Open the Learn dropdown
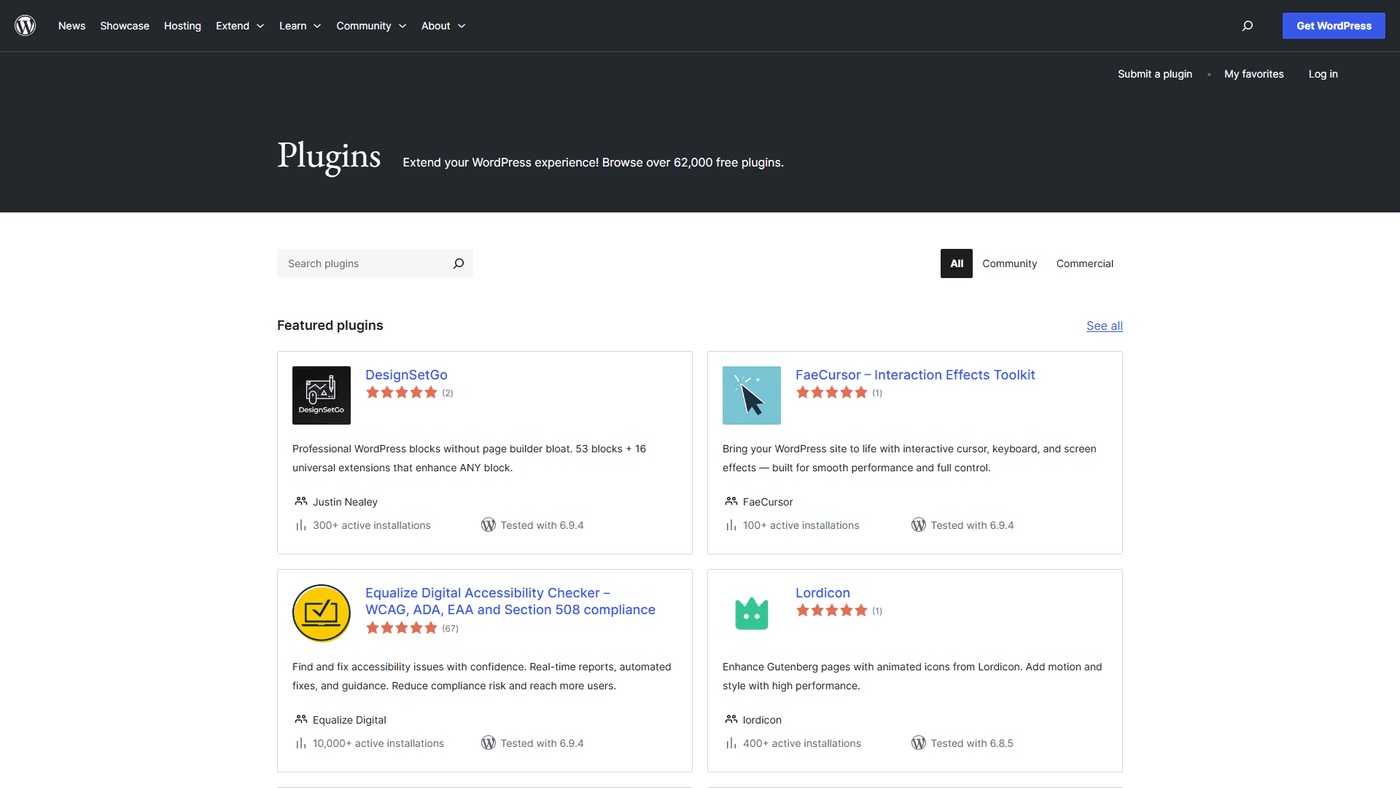 click(299, 25)
